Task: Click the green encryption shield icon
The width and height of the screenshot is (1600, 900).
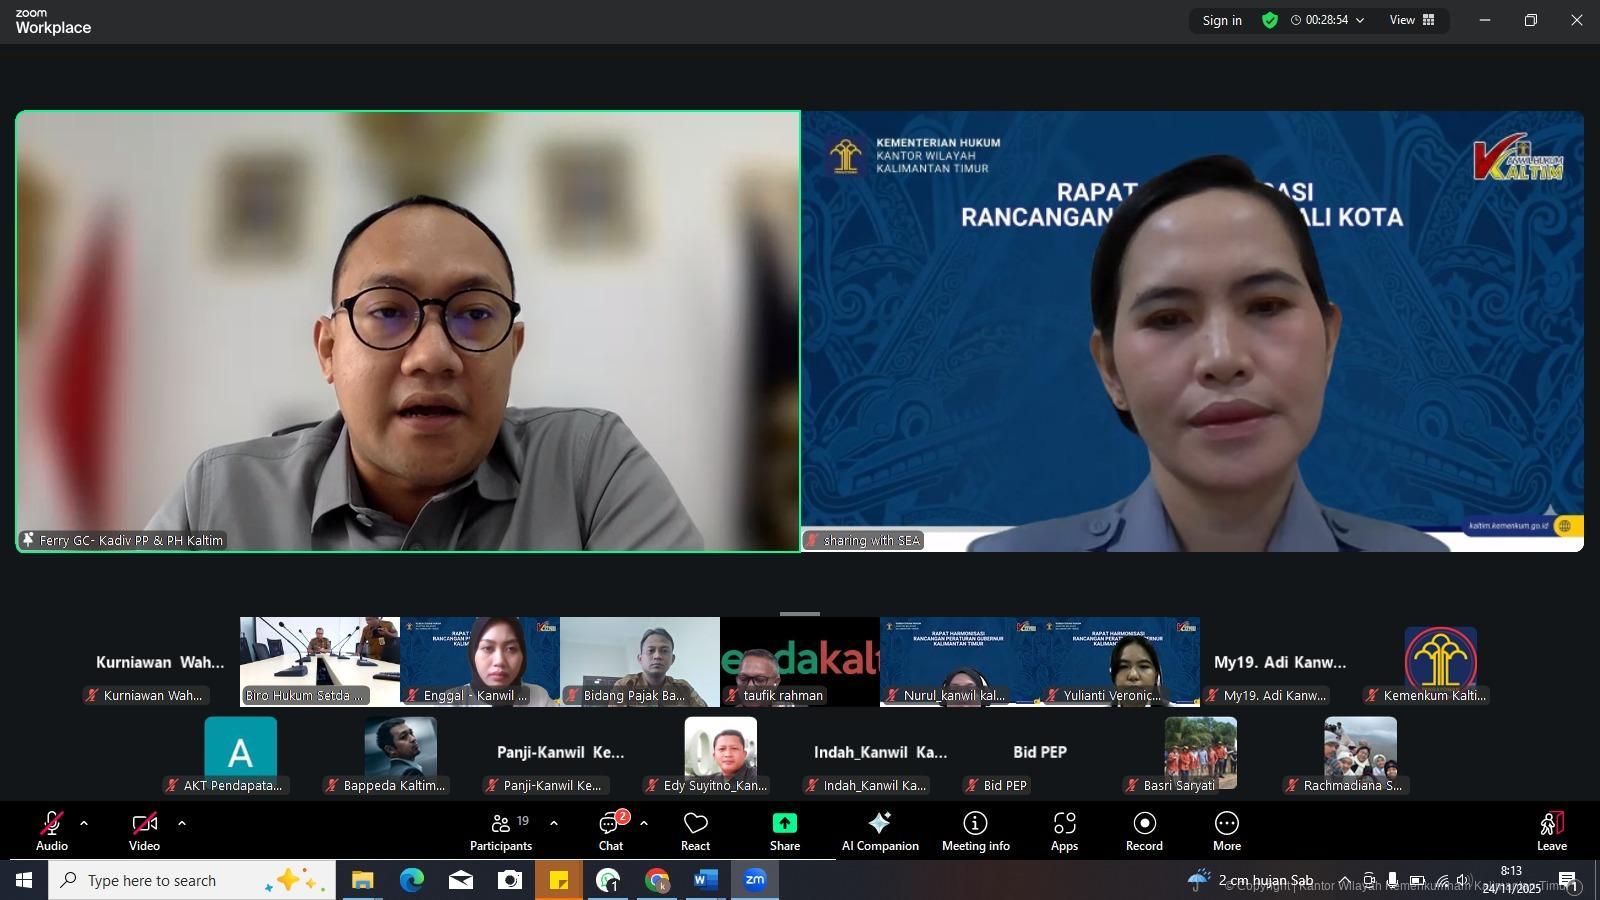Action: coord(1270,20)
